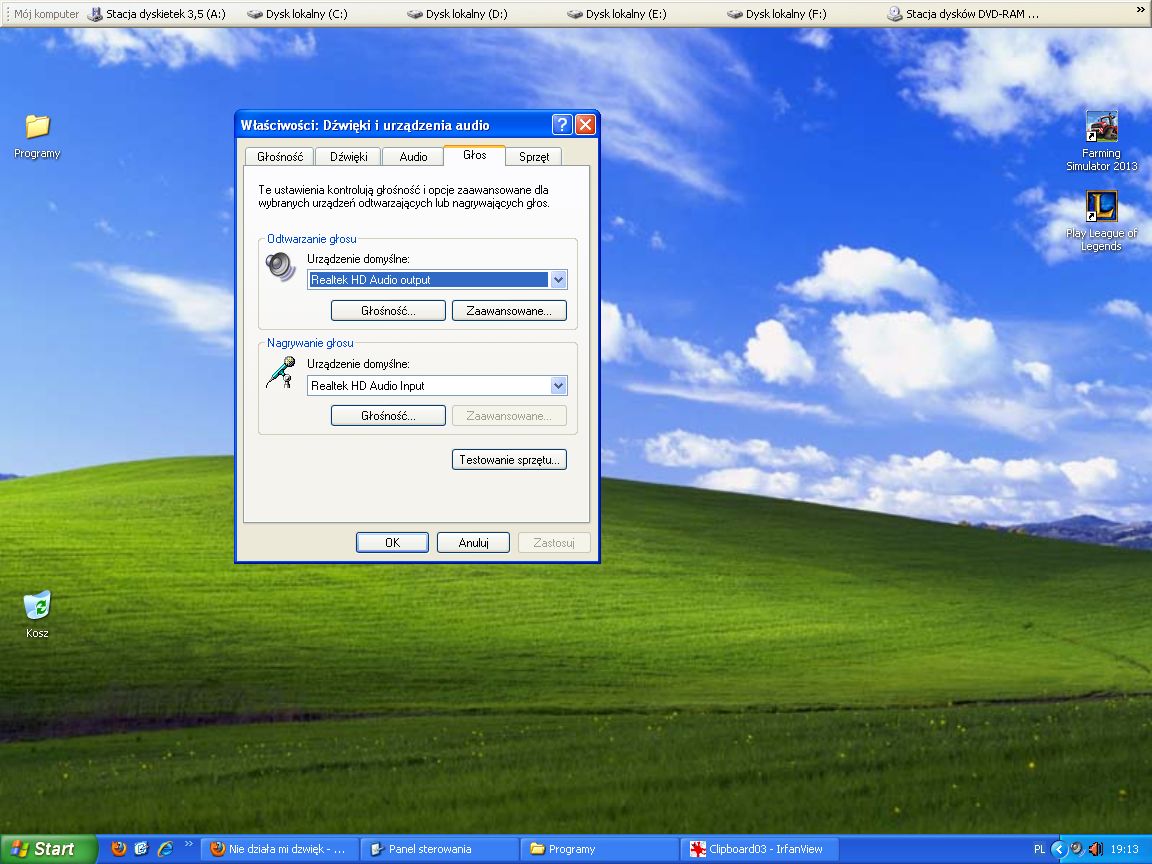Switch to the Dźwięki tab

tap(348, 156)
